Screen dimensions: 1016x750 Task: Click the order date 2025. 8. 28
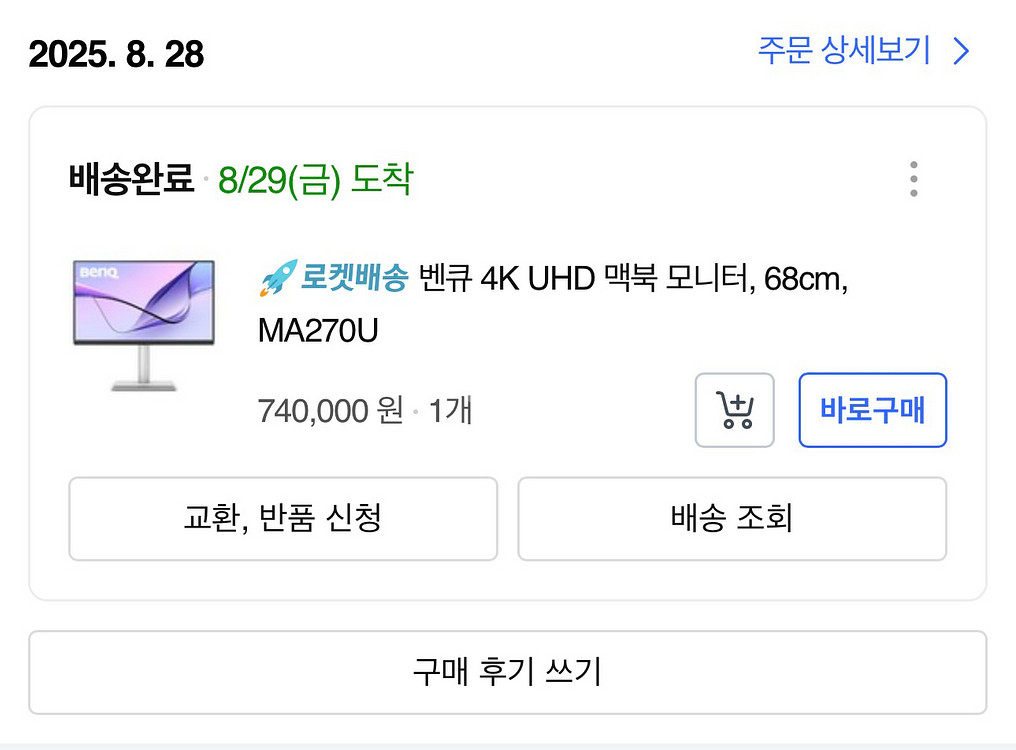[x=115, y=51]
